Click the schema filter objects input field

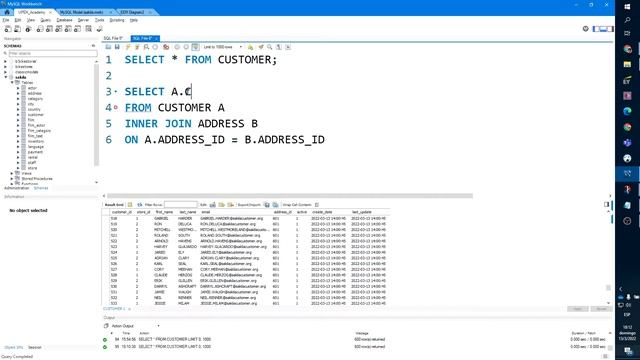[x=53, y=53]
